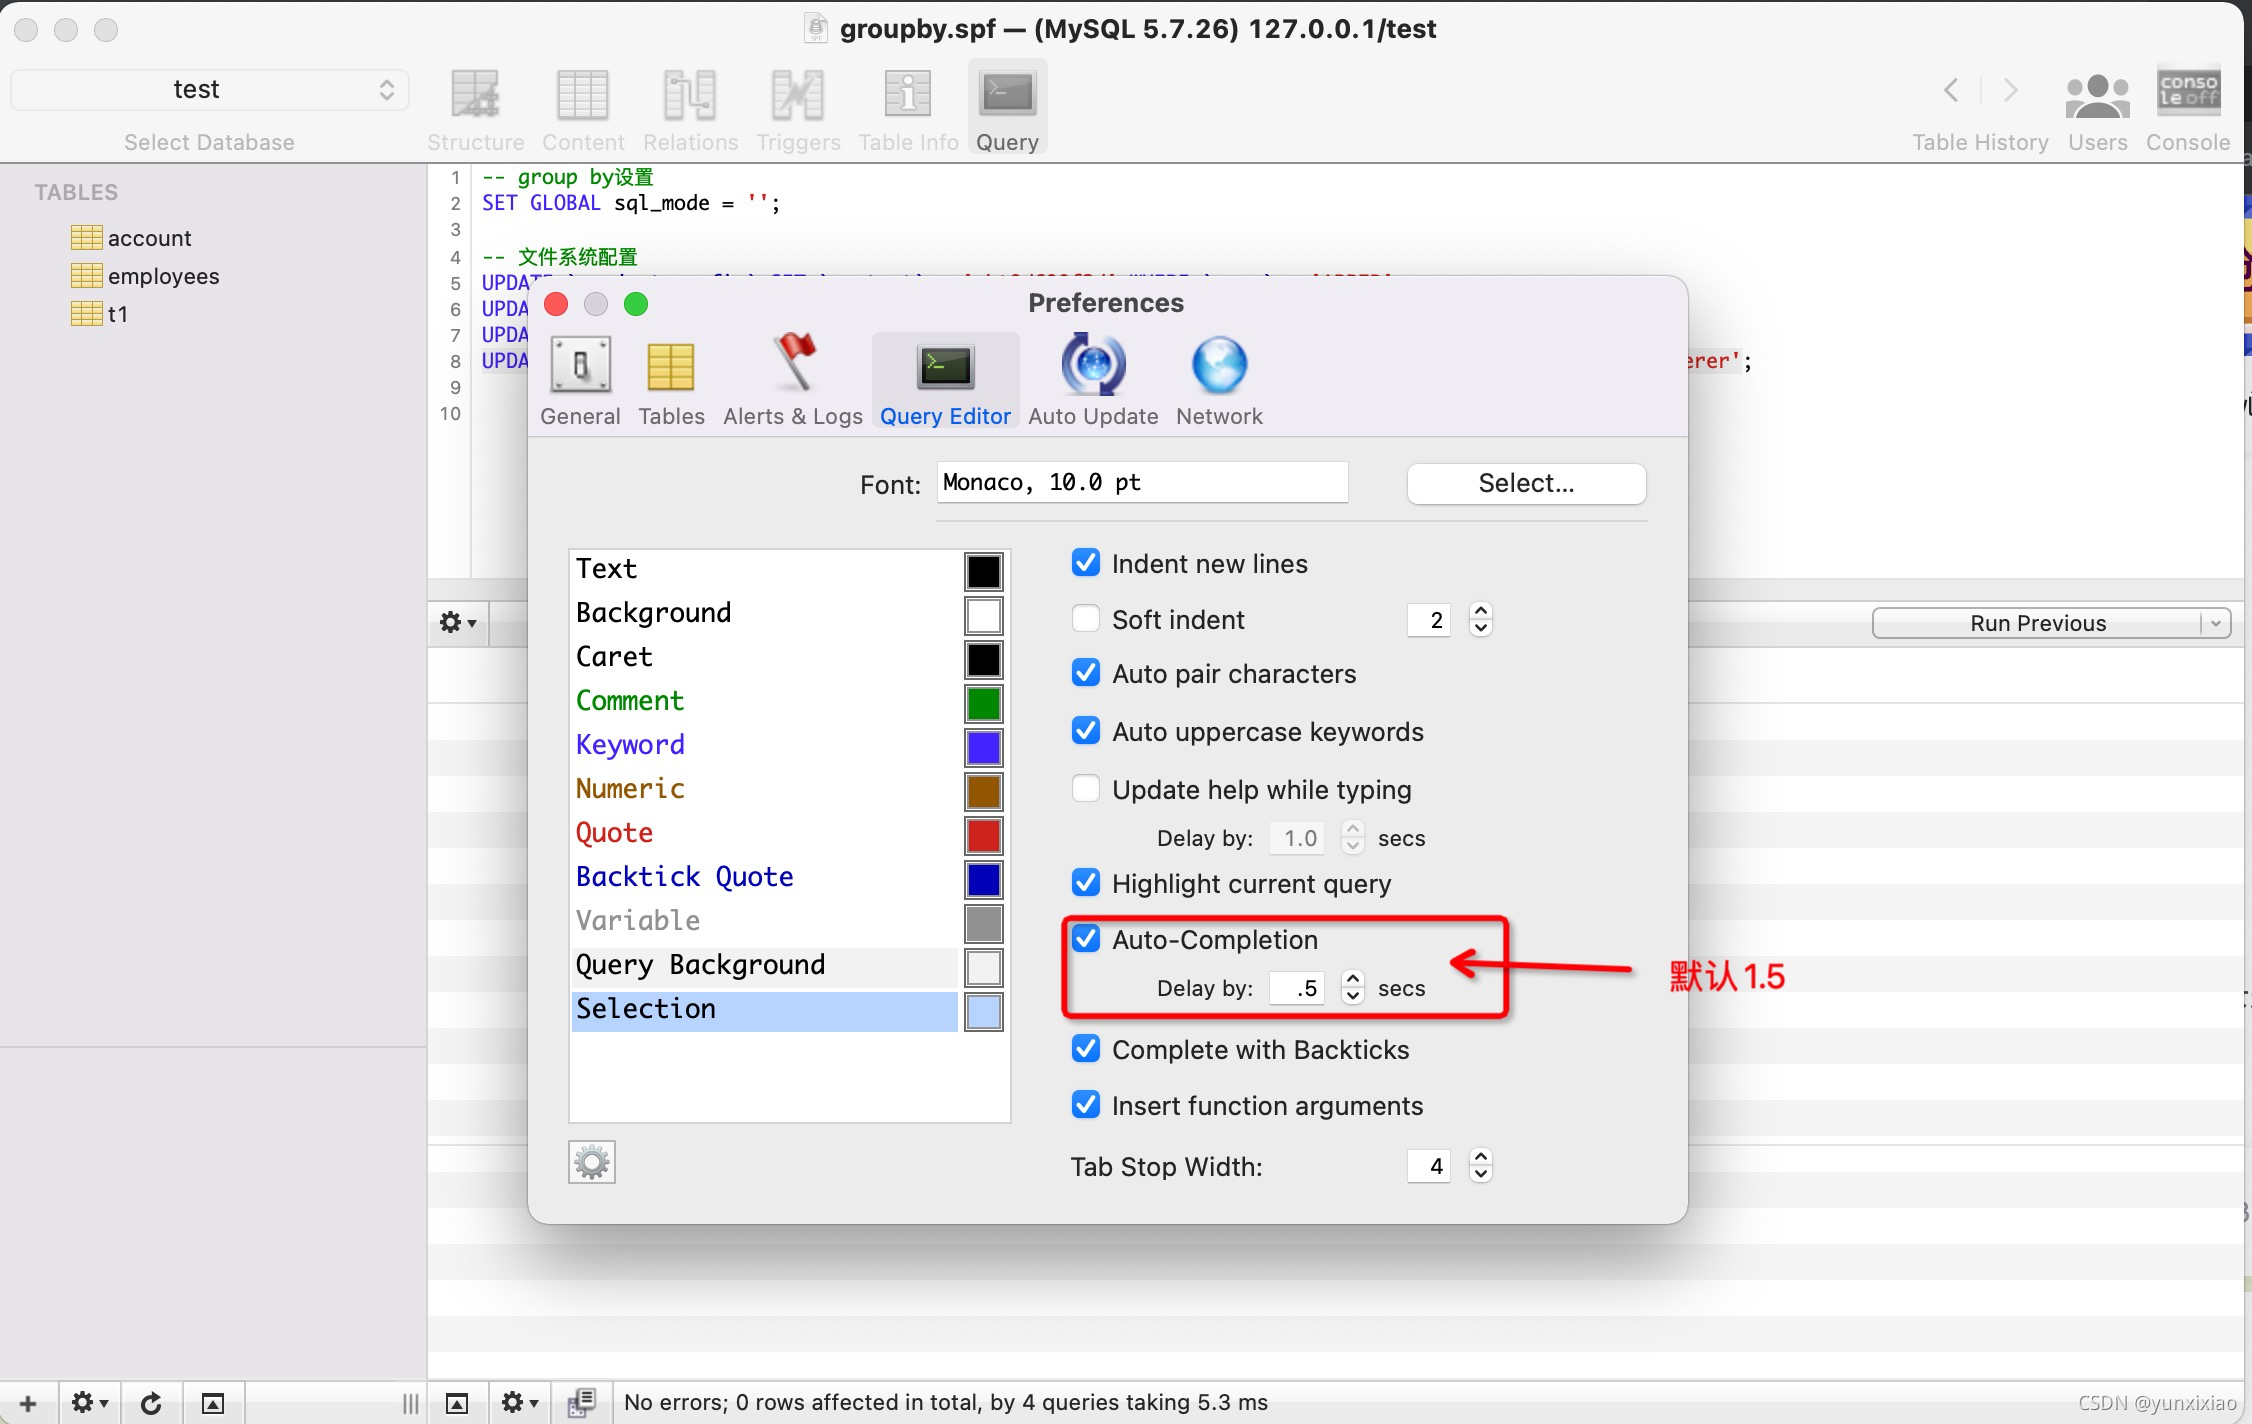Switch to the General preferences tab
Viewport: 2252px width, 1424px height.
[580, 380]
